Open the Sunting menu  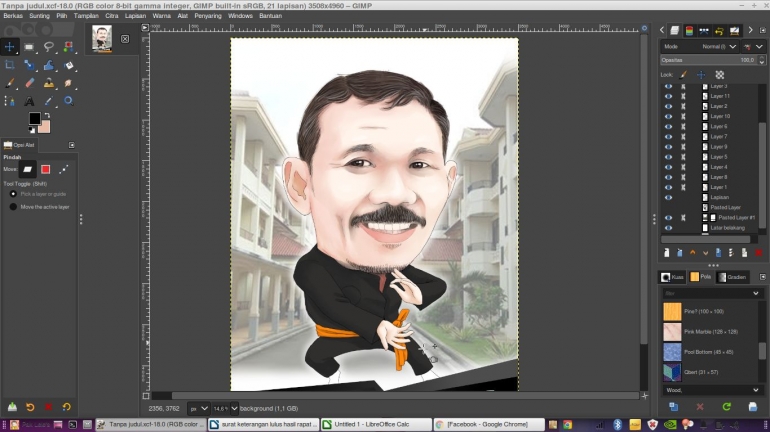pos(39,16)
